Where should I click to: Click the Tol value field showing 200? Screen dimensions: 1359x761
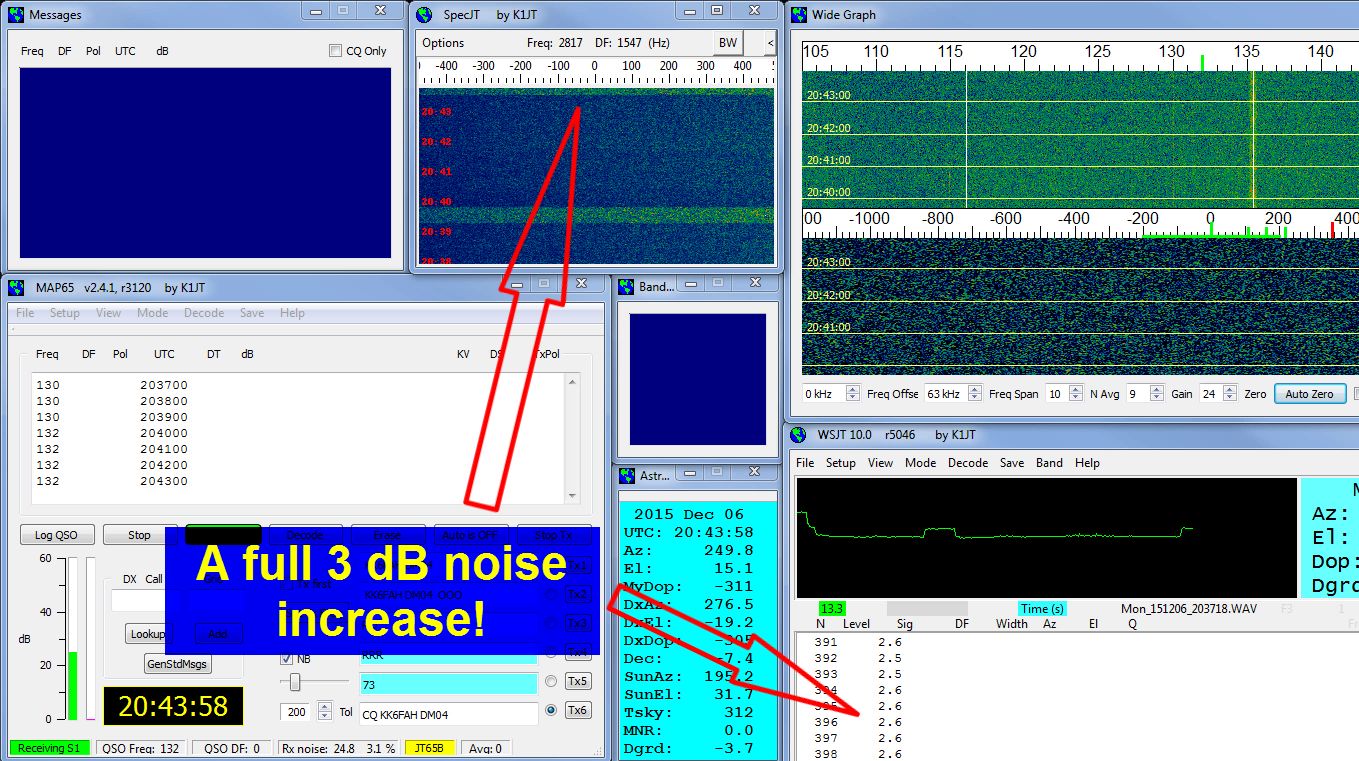pos(298,712)
